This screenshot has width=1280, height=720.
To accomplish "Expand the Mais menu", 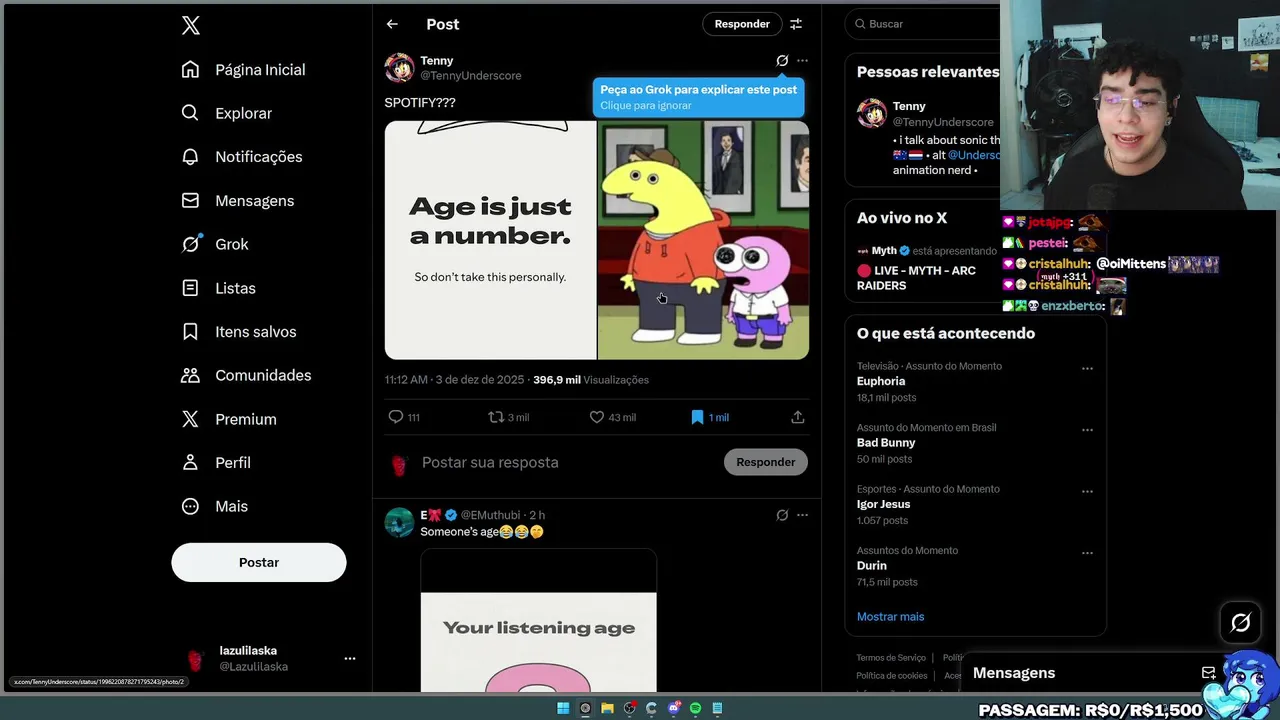I will pyautogui.click(x=214, y=506).
